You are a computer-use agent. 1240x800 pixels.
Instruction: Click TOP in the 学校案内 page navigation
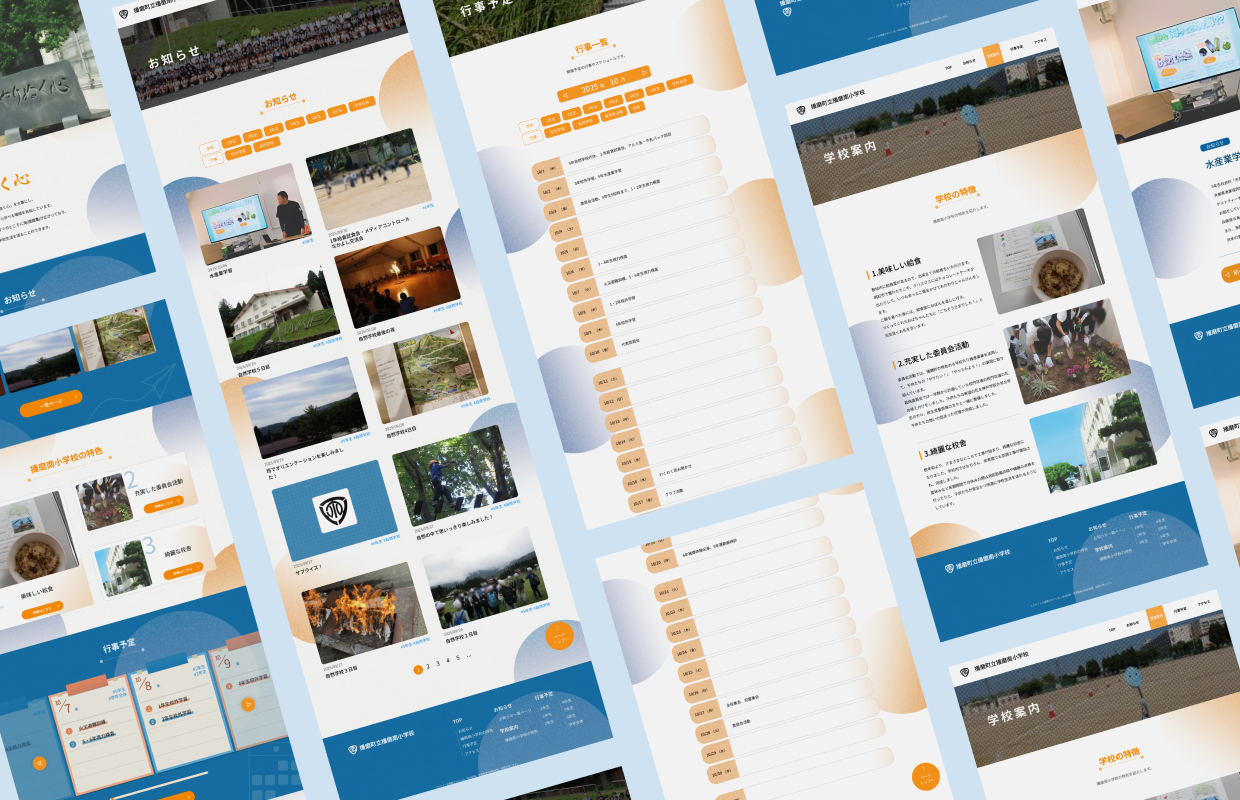click(948, 67)
